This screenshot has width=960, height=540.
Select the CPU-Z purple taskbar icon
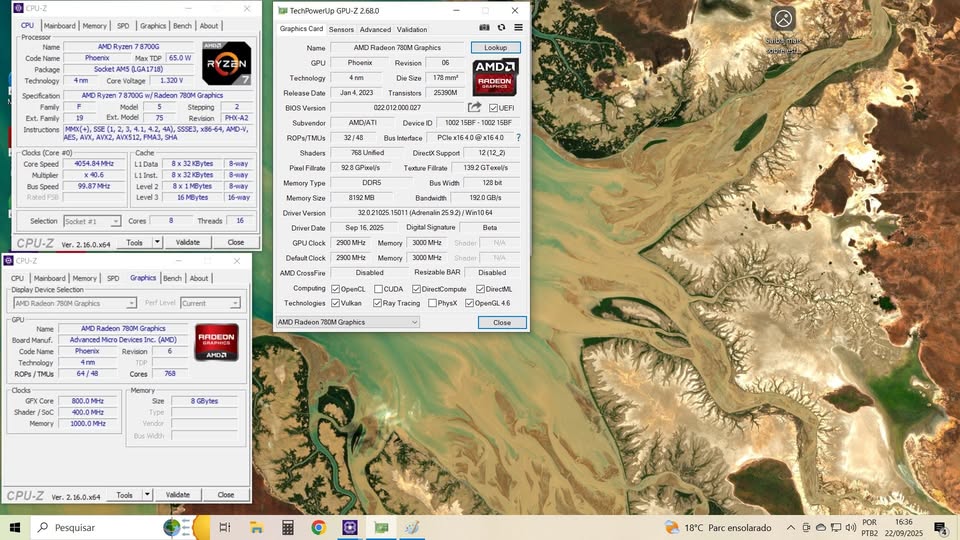coord(350,527)
